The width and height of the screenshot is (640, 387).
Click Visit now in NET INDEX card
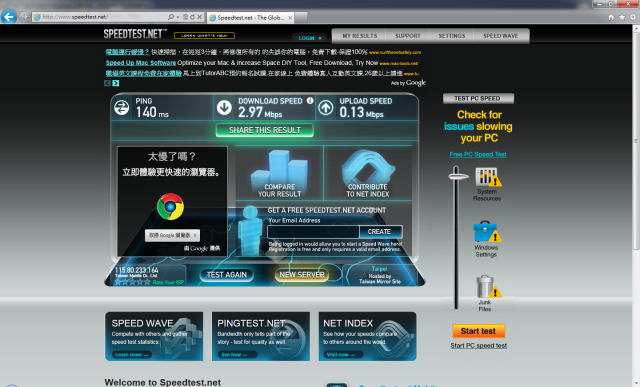tap(344, 355)
